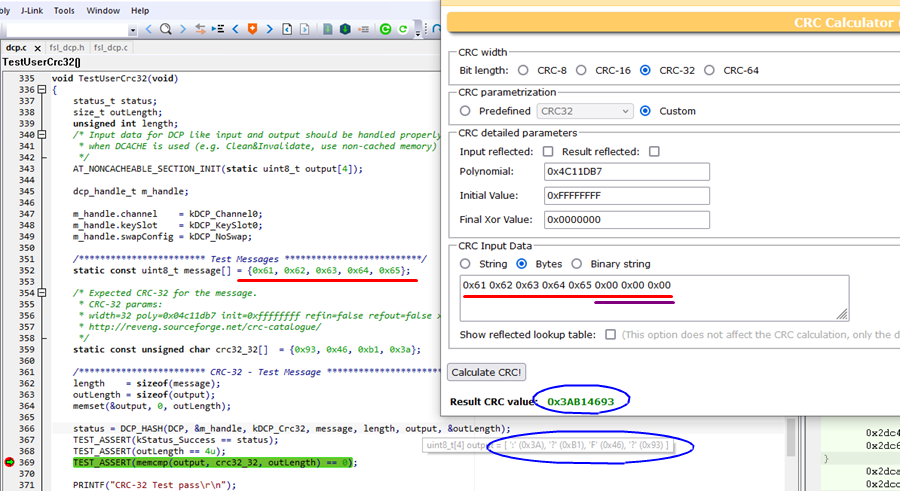Click the magnifier search icon in toolbar
The image size is (900, 491).
coord(166,29)
